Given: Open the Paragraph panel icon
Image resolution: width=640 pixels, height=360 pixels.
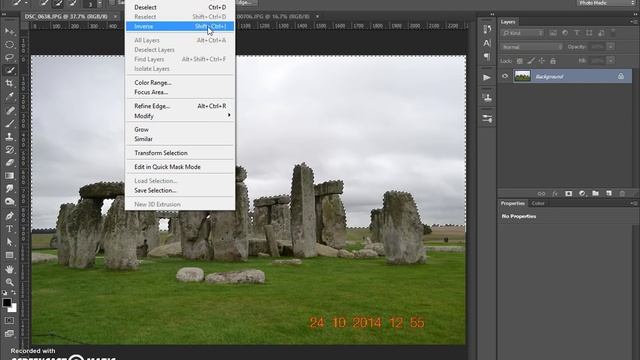Looking at the screenshot, I should tap(487, 56).
